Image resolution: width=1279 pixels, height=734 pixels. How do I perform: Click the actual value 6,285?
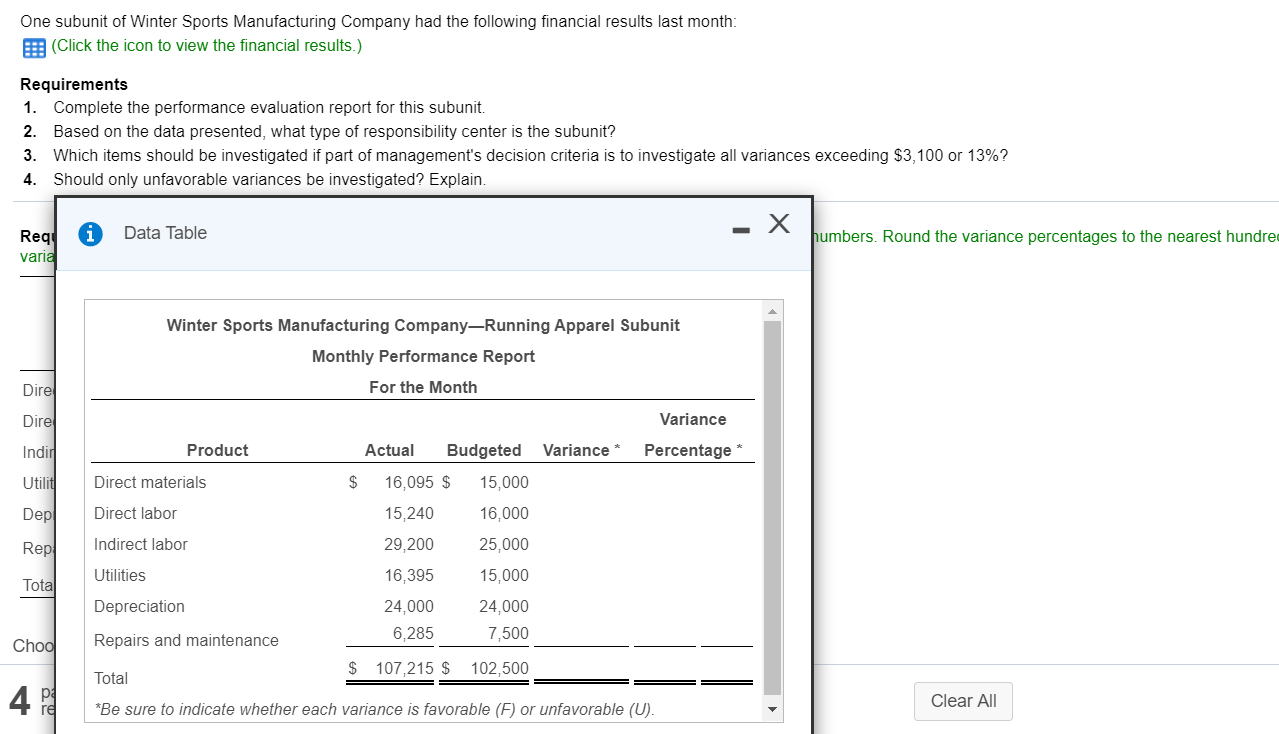click(x=413, y=633)
